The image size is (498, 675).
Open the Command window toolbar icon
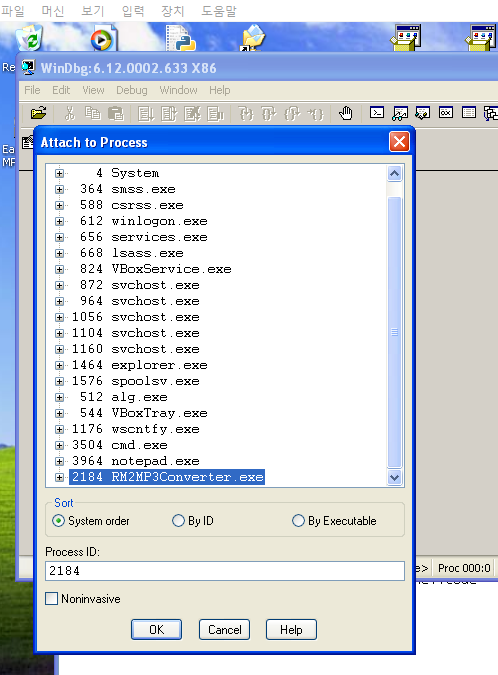click(x=377, y=113)
